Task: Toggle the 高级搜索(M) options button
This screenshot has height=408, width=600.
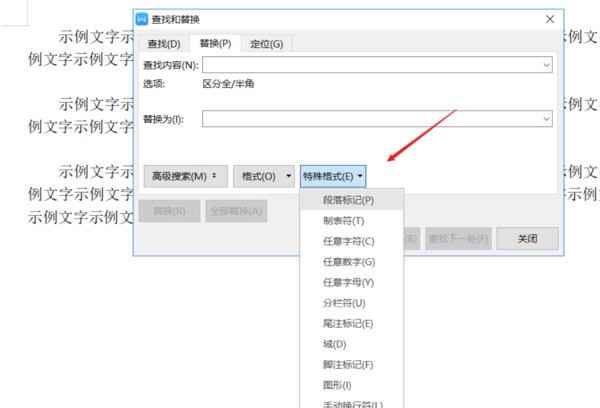Action: click(184, 176)
